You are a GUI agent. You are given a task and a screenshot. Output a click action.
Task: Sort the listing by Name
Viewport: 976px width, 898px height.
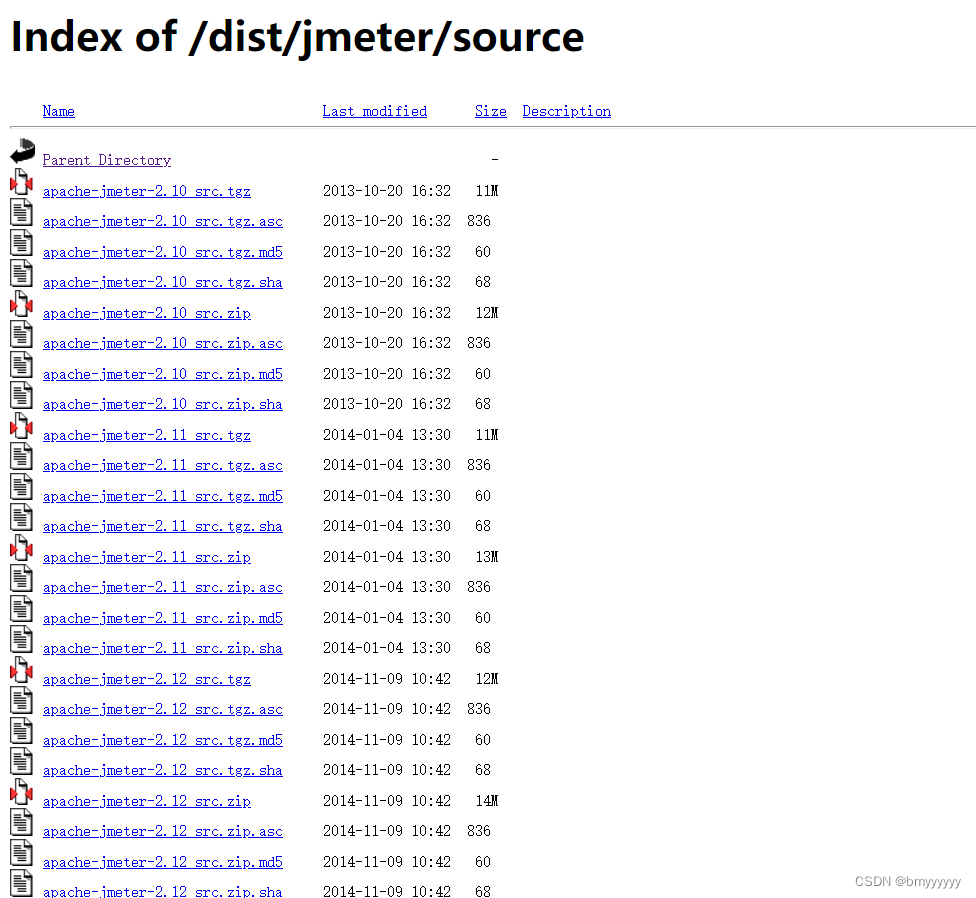click(x=58, y=111)
